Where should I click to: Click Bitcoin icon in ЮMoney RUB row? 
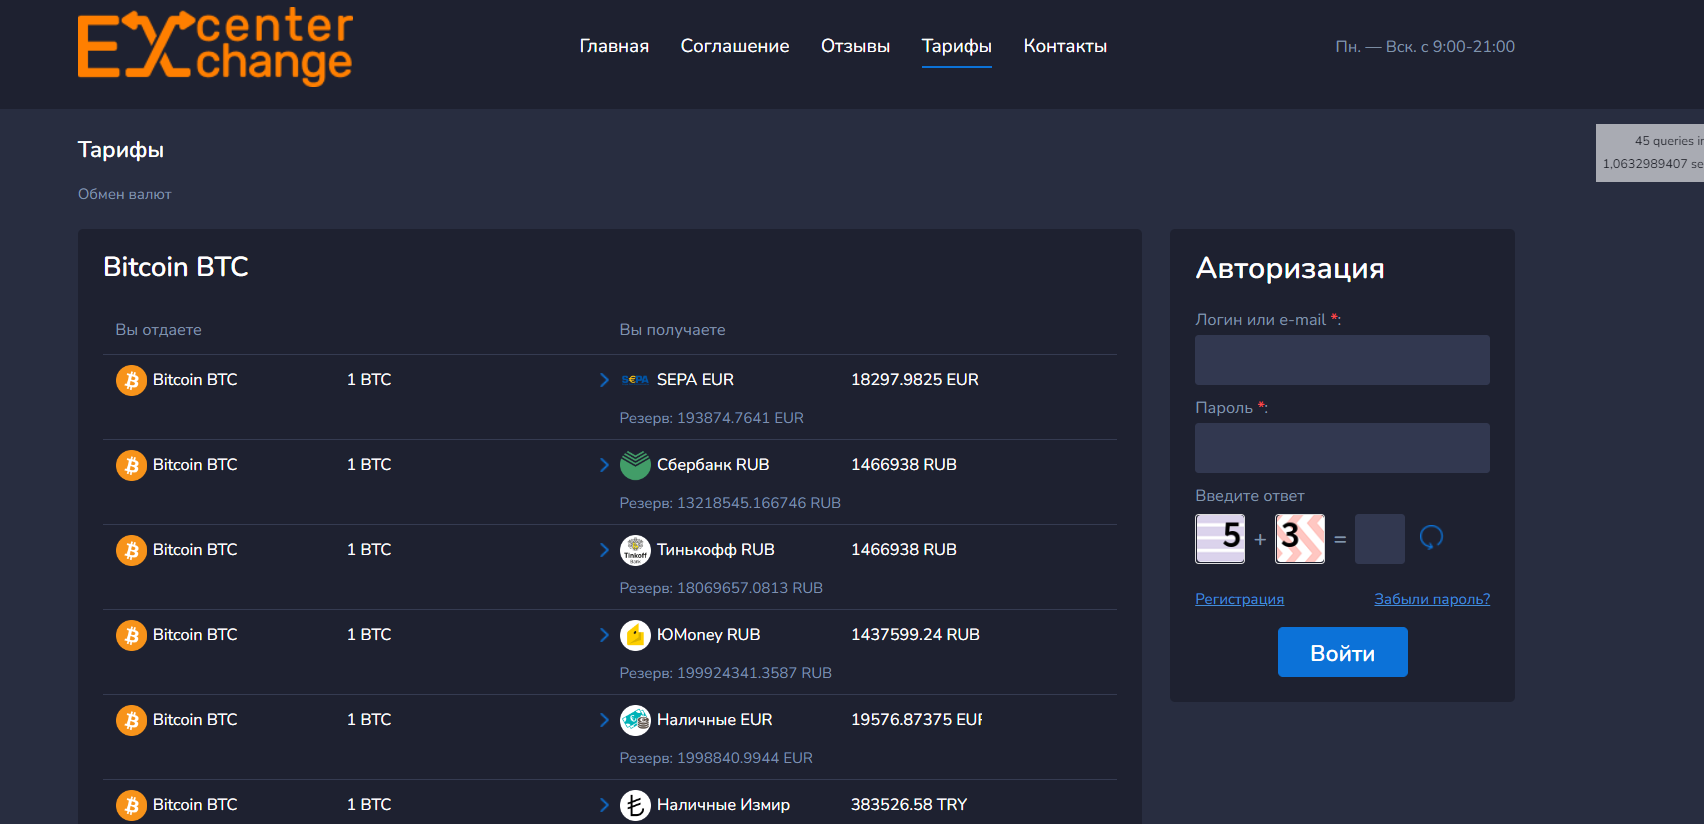click(131, 635)
